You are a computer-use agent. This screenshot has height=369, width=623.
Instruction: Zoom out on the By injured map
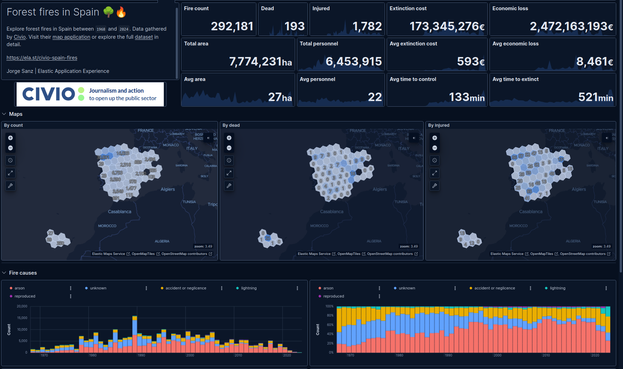[x=434, y=148]
